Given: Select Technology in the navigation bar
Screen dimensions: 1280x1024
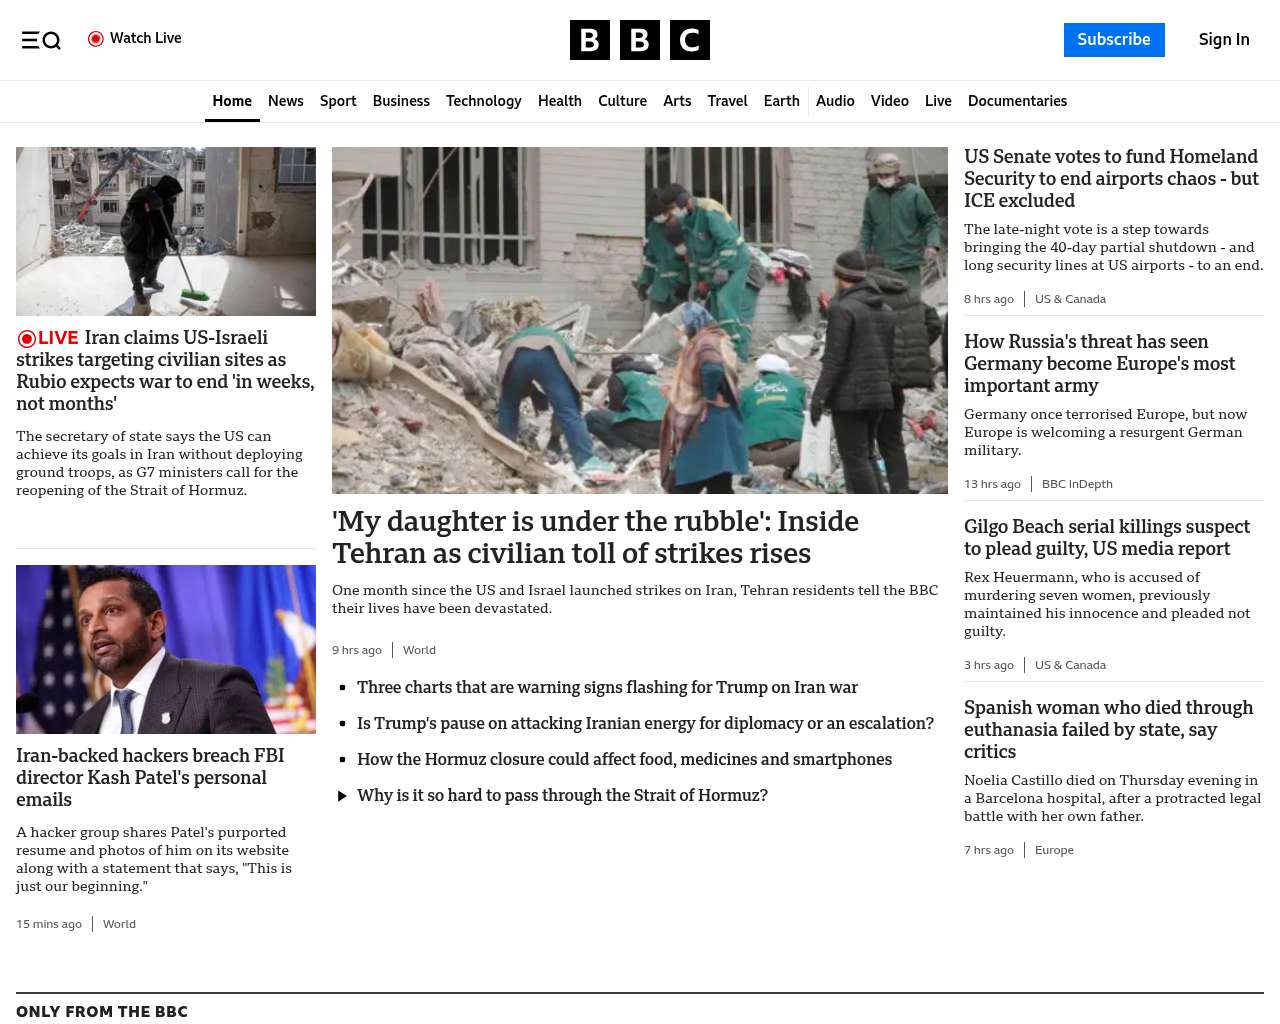Looking at the screenshot, I should (x=483, y=101).
